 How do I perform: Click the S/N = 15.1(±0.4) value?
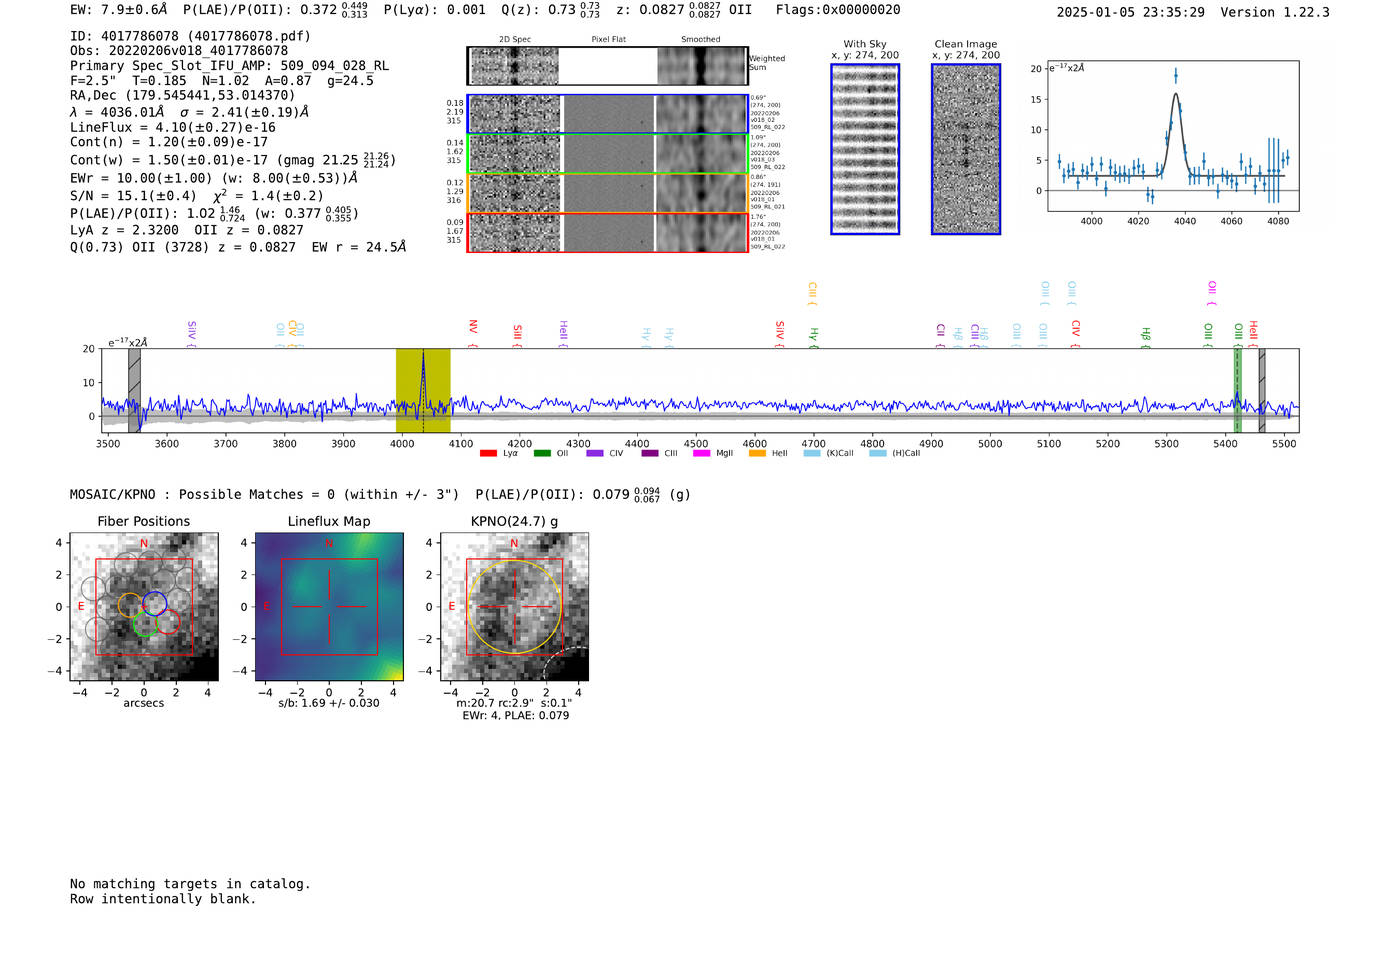point(133,196)
